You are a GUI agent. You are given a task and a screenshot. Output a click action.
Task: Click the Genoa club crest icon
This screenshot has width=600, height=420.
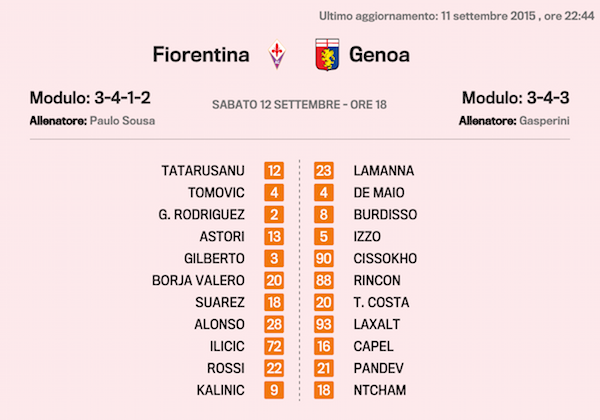click(326, 54)
